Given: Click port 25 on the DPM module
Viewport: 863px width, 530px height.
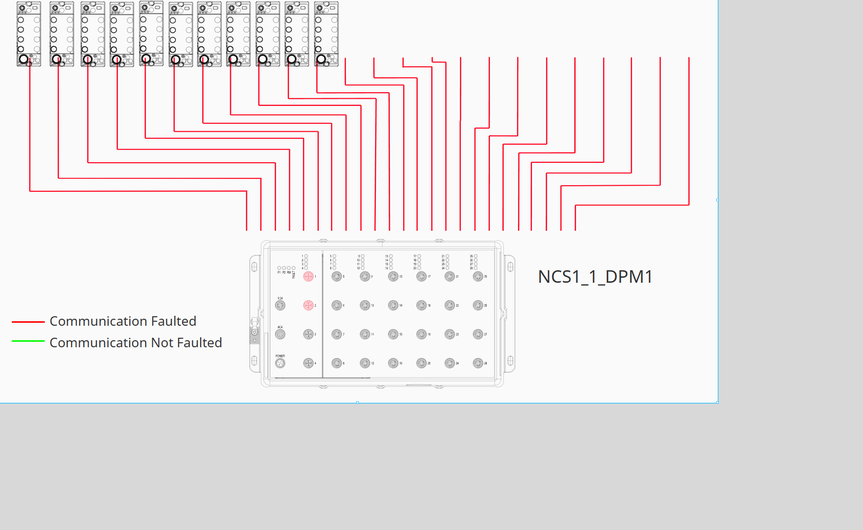Looking at the screenshot, I should point(478,277).
